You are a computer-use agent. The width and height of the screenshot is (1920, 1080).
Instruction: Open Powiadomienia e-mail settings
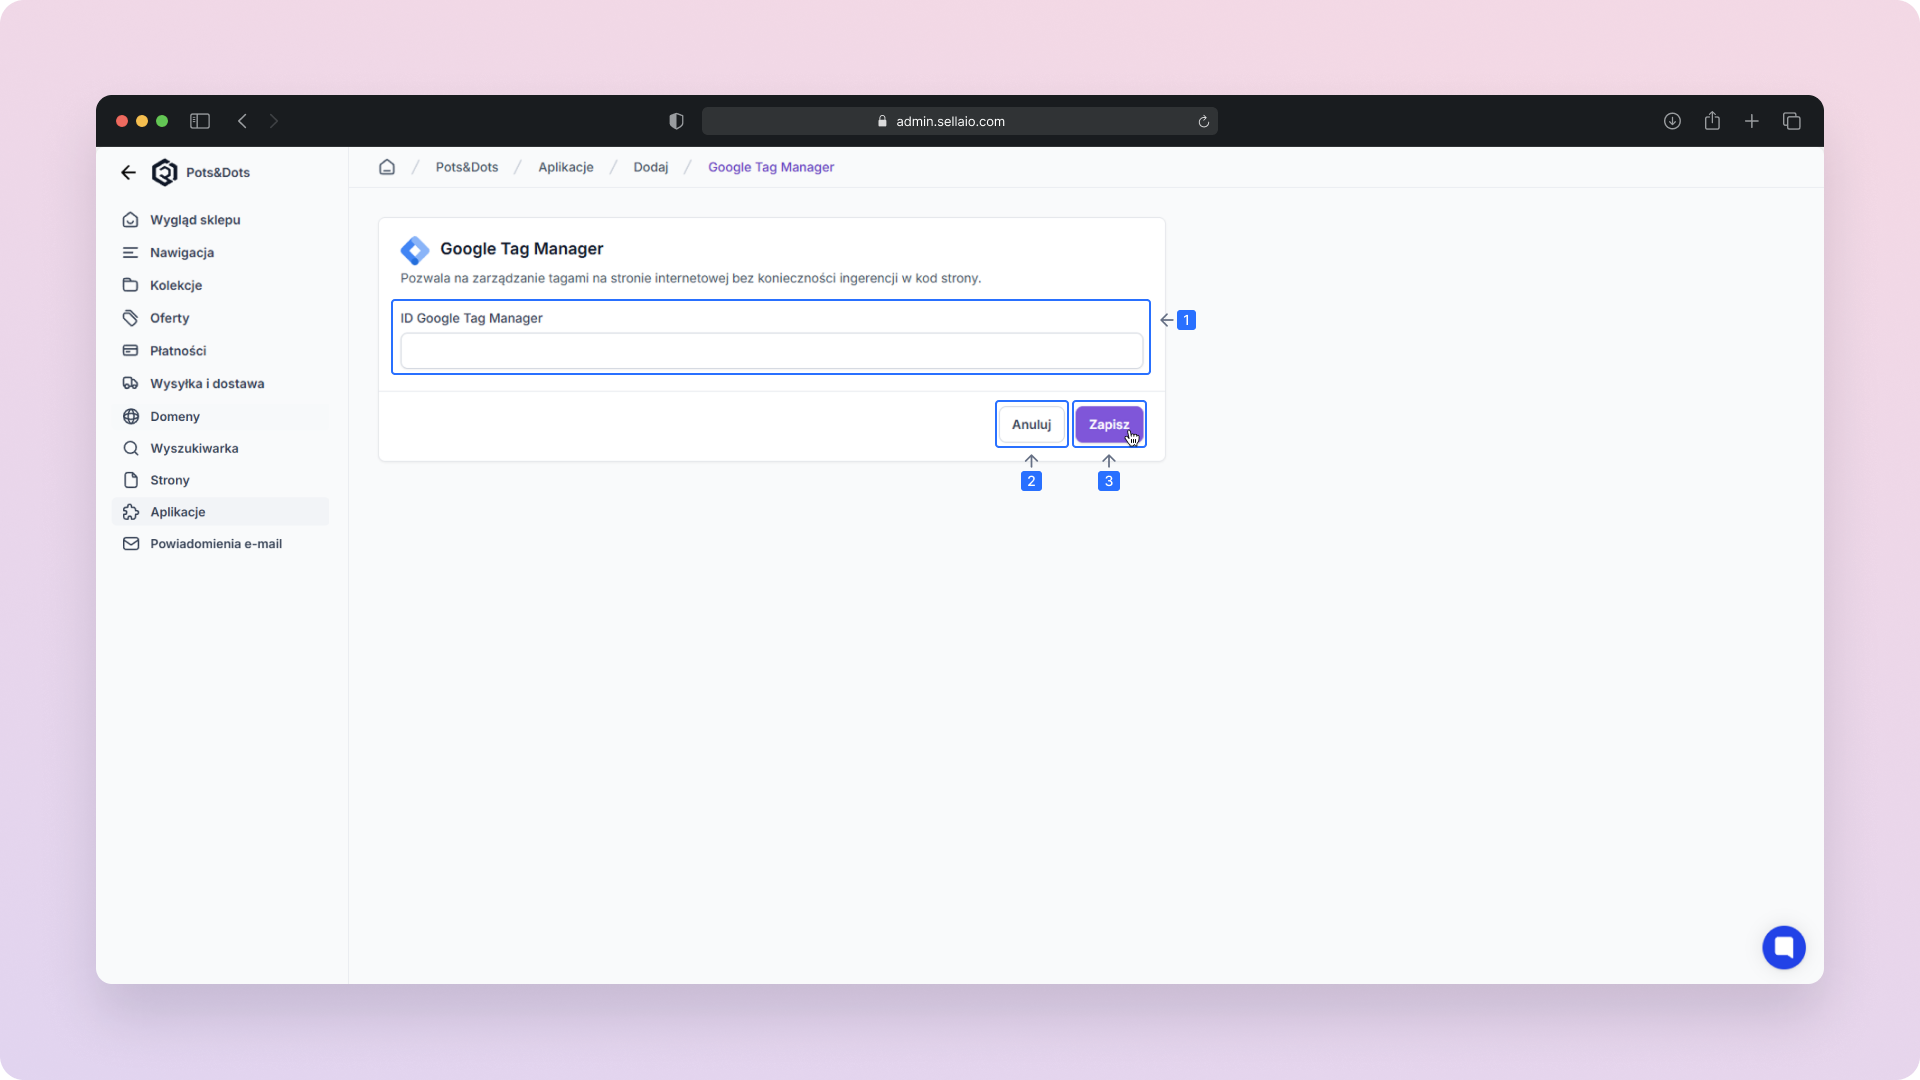click(216, 544)
